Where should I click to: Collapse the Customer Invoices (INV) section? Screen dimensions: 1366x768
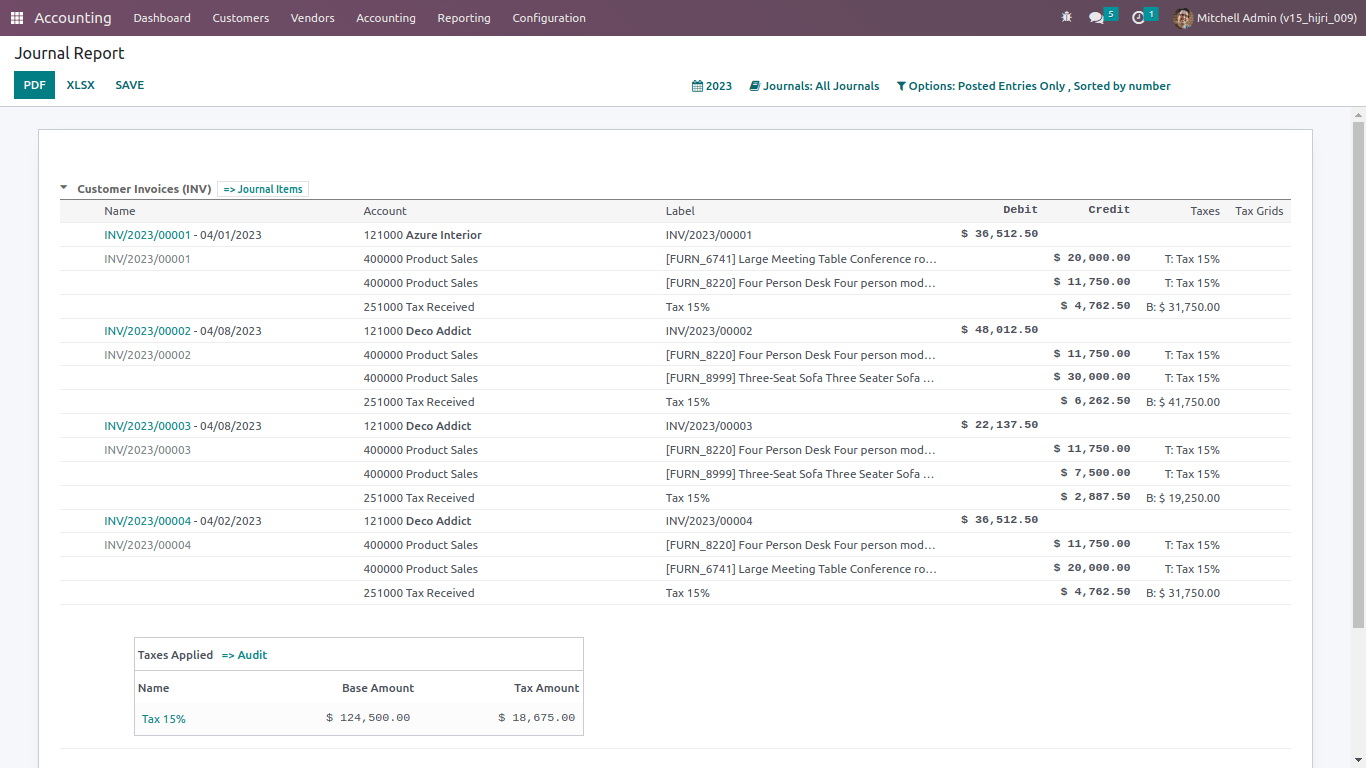64,188
